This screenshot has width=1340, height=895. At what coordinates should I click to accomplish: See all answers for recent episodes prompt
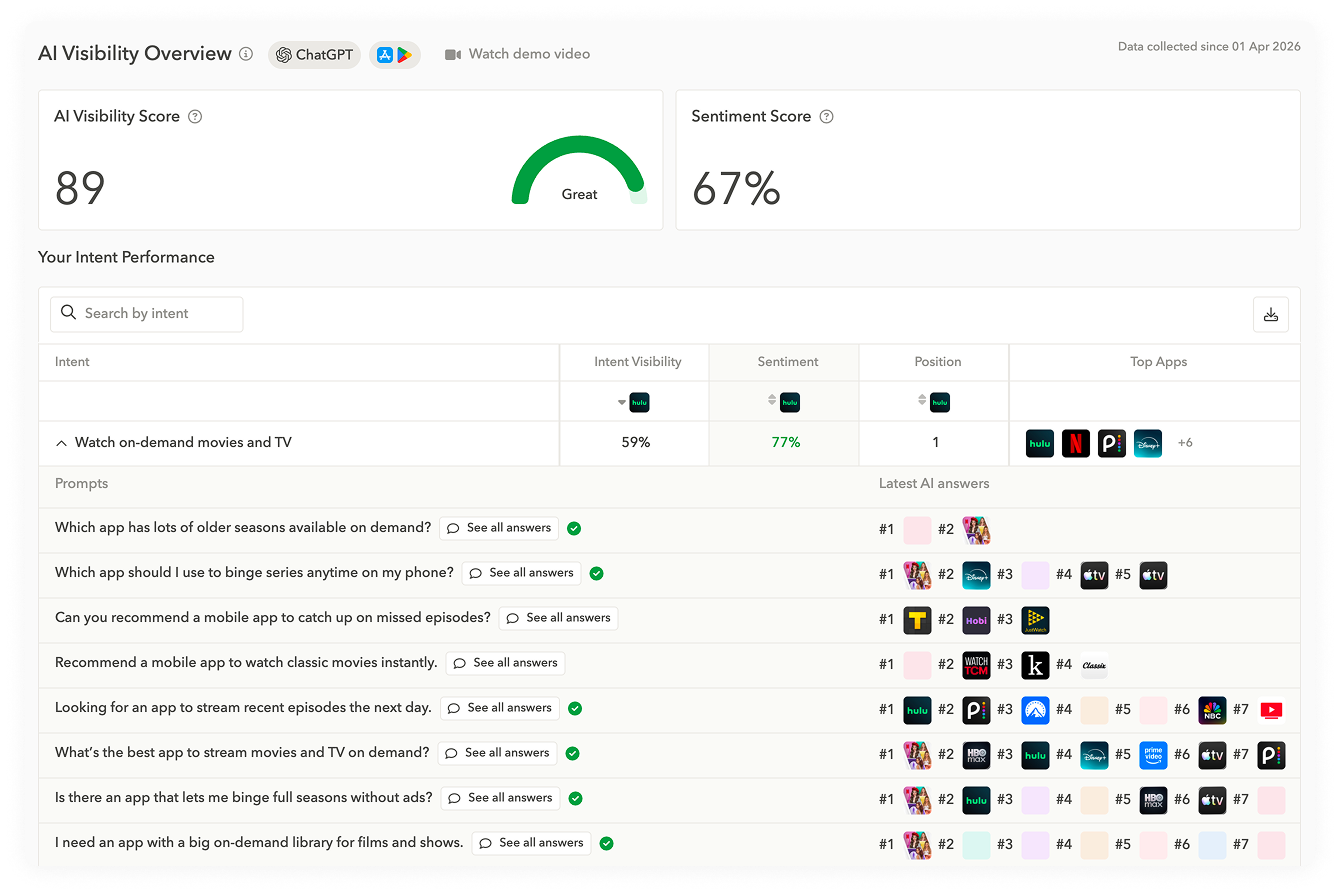499,708
